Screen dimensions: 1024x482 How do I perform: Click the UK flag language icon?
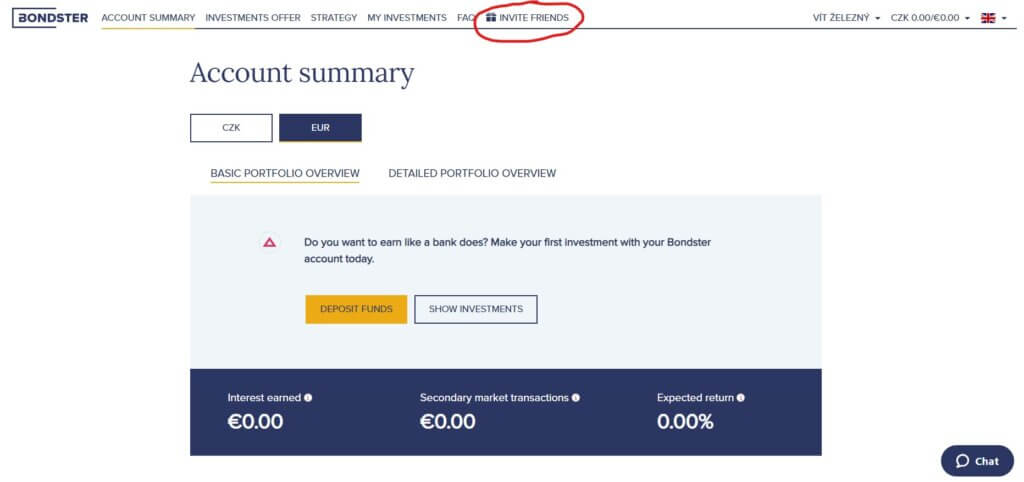[988, 18]
